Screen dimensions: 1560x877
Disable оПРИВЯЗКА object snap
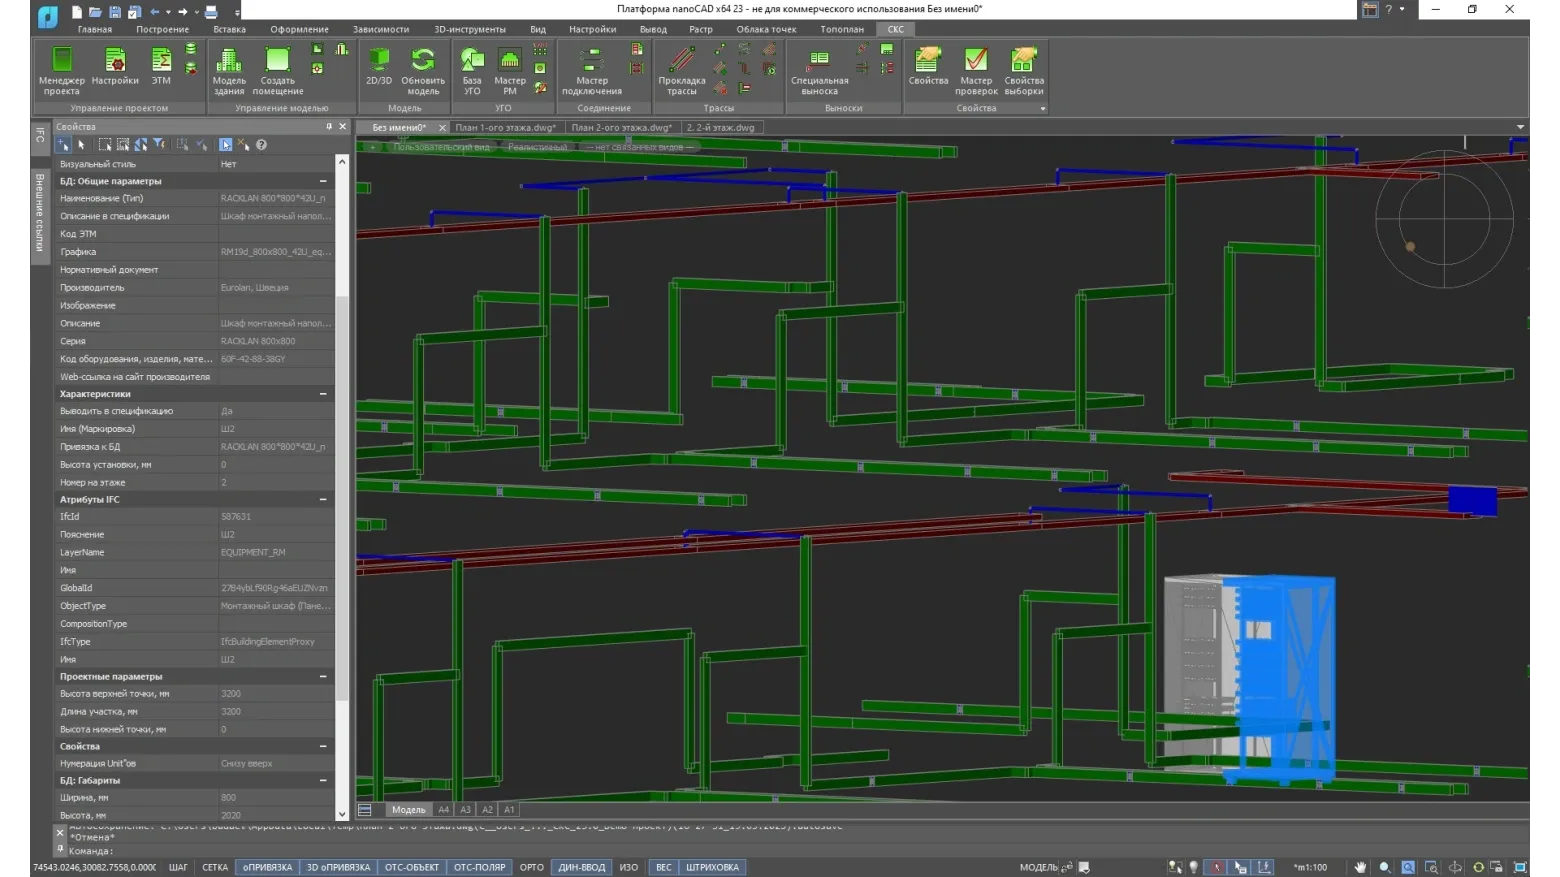(x=267, y=867)
